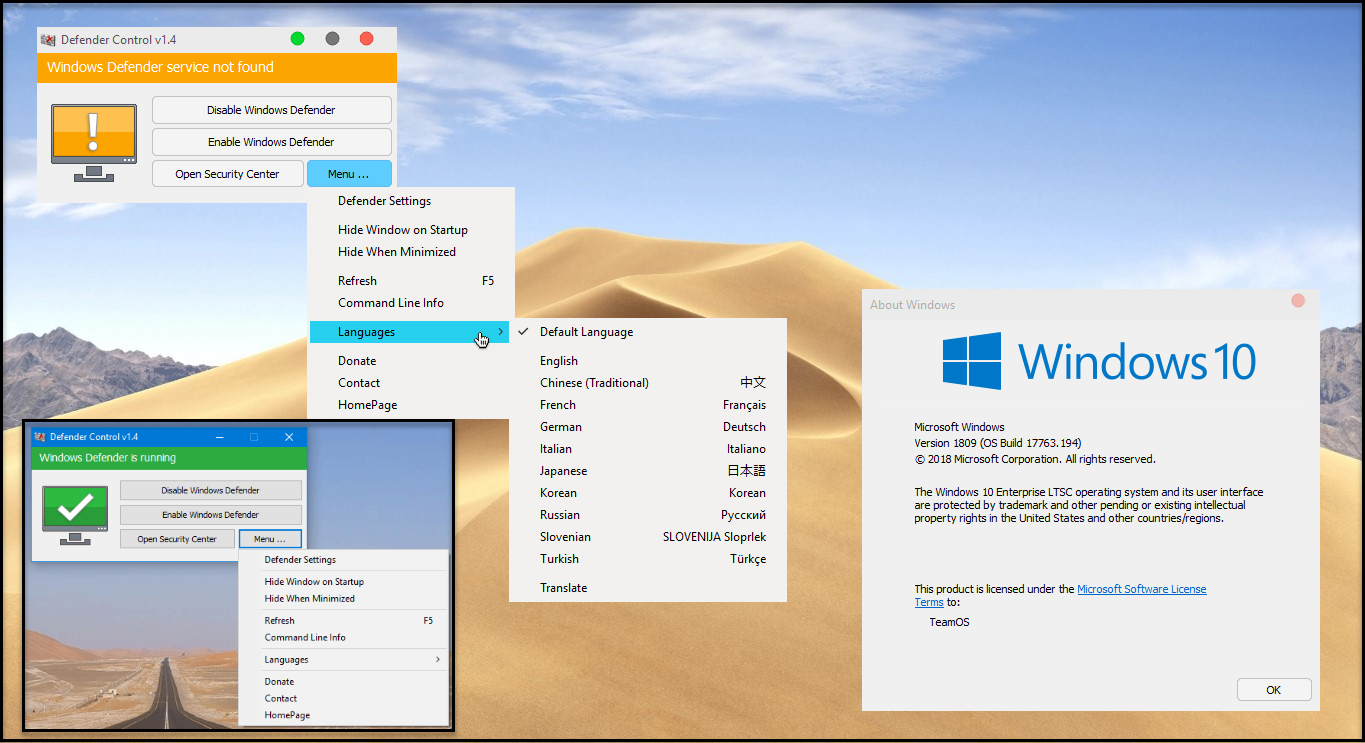This screenshot has width=1365, height=743.
Task: Choose Italian language
Action: point(648,449)
